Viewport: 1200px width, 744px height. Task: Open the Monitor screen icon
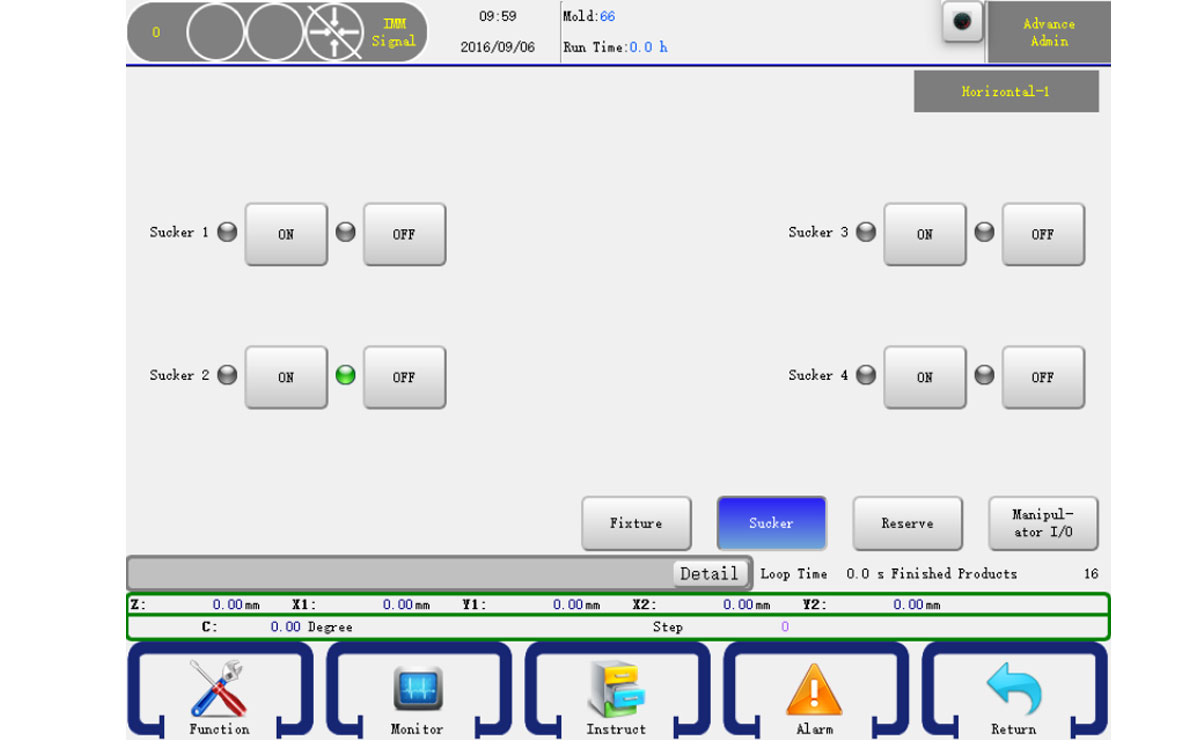click(417, 689)
